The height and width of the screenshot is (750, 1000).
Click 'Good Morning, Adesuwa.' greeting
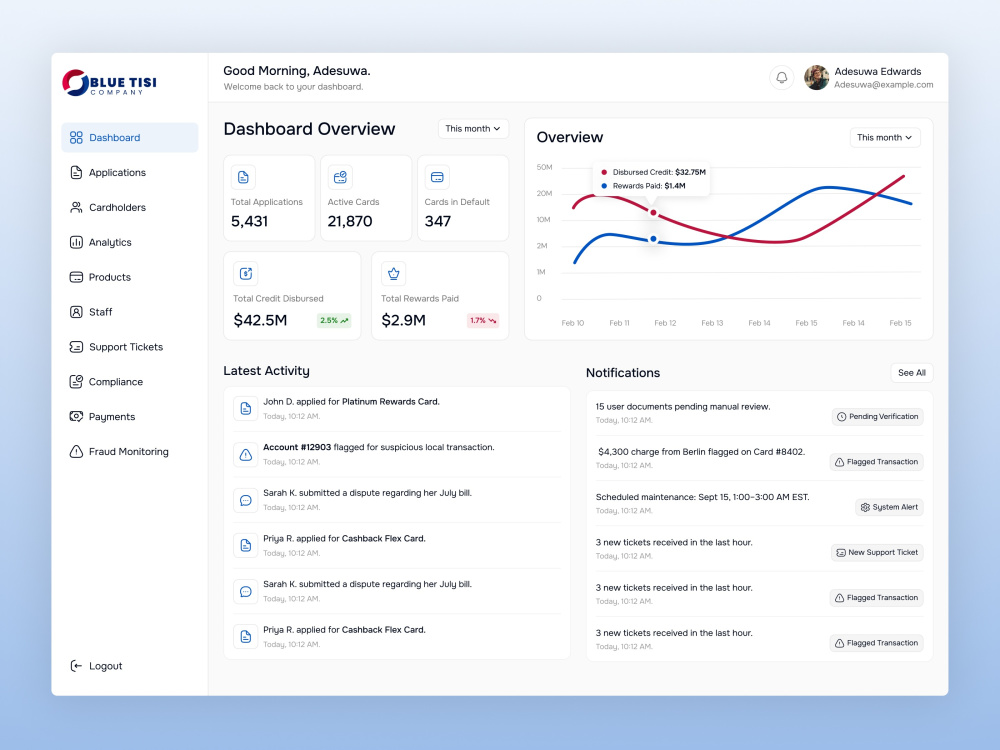pos(297,71)
